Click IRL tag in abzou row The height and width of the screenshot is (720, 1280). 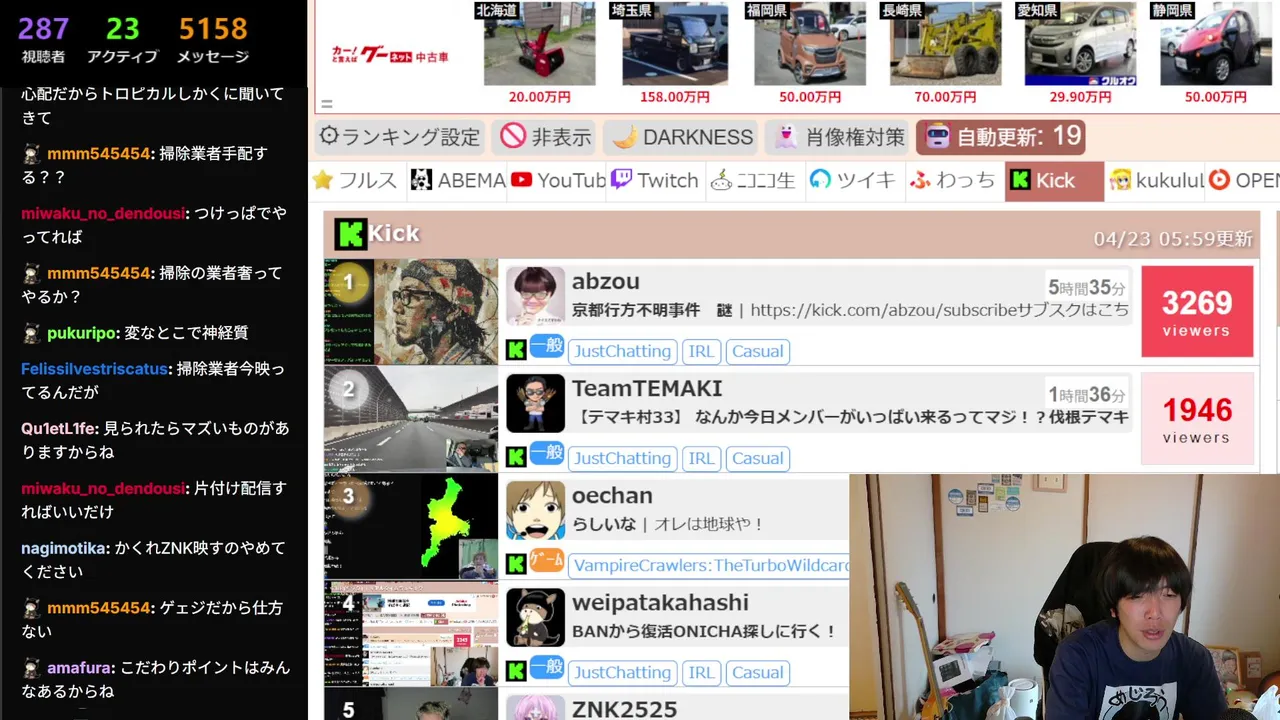pos(701,351)
